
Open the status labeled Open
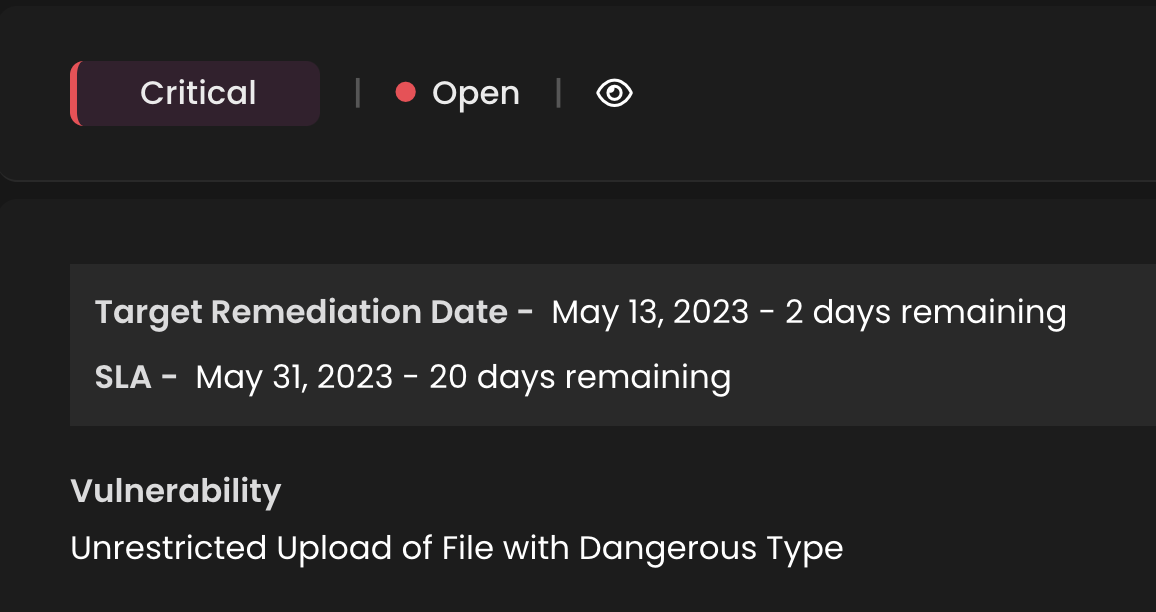click(475, 94)
